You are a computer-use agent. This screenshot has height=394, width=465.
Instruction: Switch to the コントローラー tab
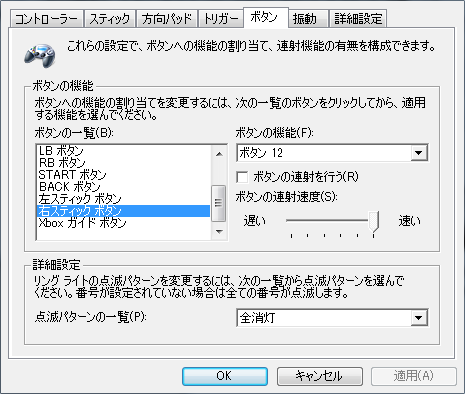coord(47,19)
